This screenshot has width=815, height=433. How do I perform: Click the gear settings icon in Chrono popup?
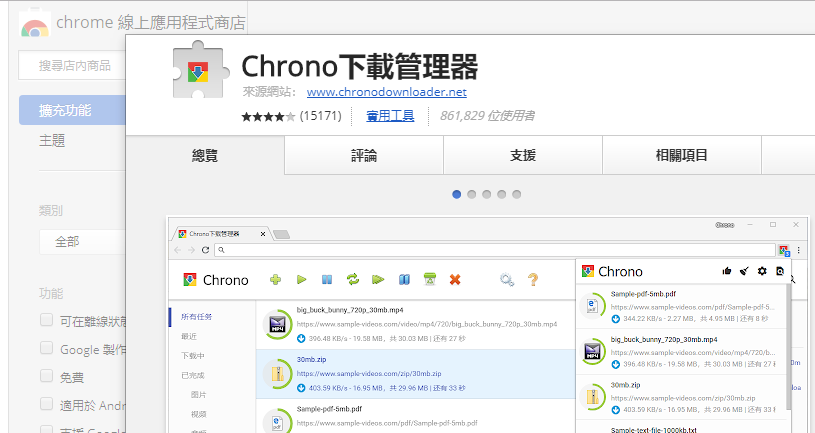762,271
